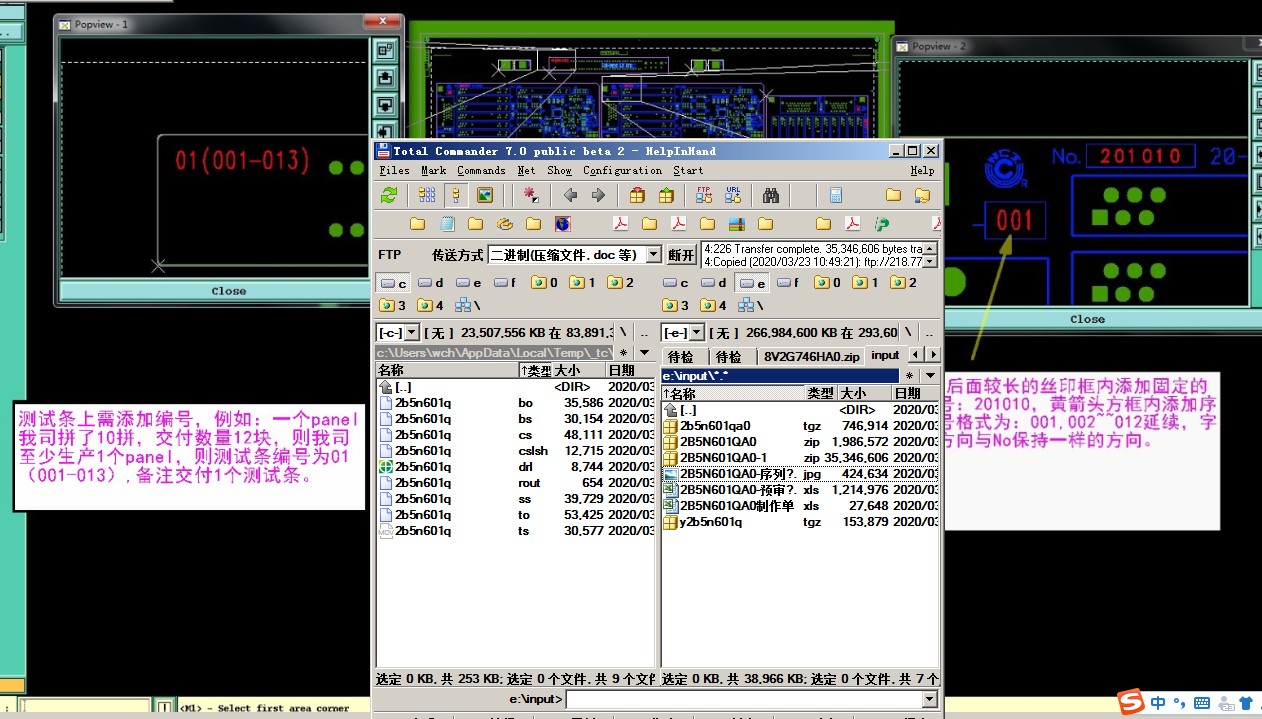Go forward with the right arrow icon
Screen dimensions: 1262x719
[x=598, y=195]
